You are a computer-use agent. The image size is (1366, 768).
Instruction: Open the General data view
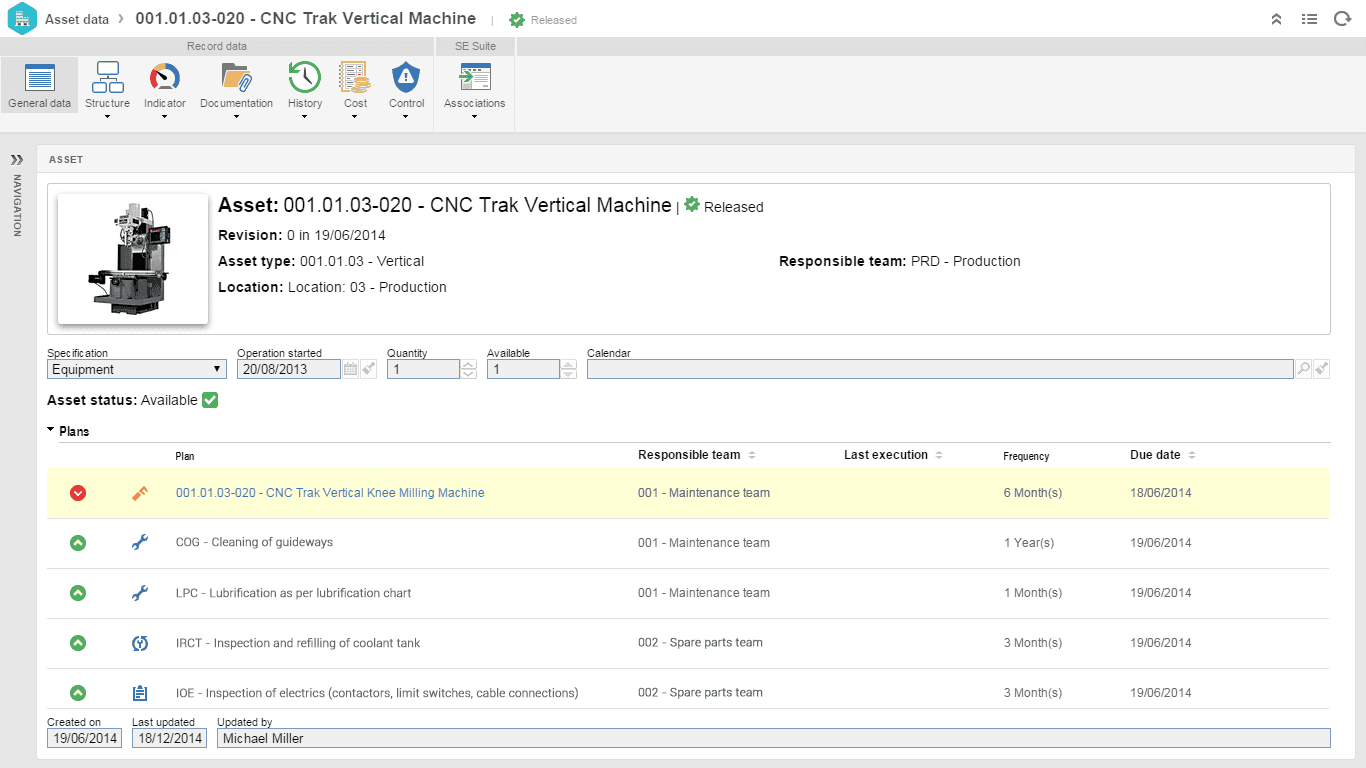[x=39, y=84]
